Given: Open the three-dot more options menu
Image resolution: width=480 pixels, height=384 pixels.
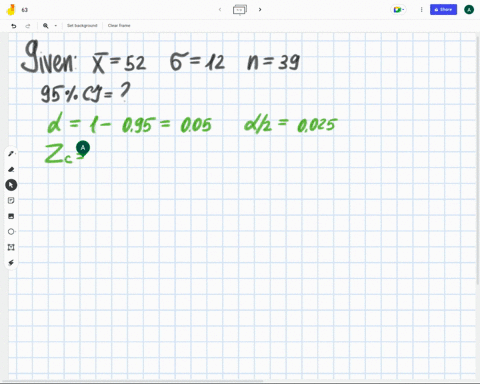Looking at the screenshot, I should pos(421,10).
